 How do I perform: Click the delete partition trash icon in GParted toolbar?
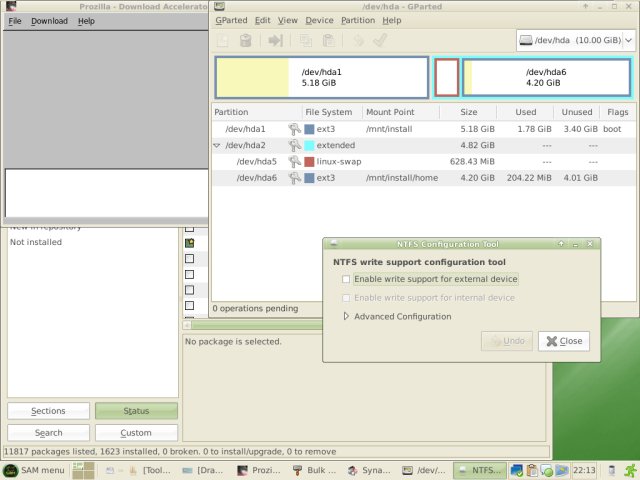click(x=246, y=41)
